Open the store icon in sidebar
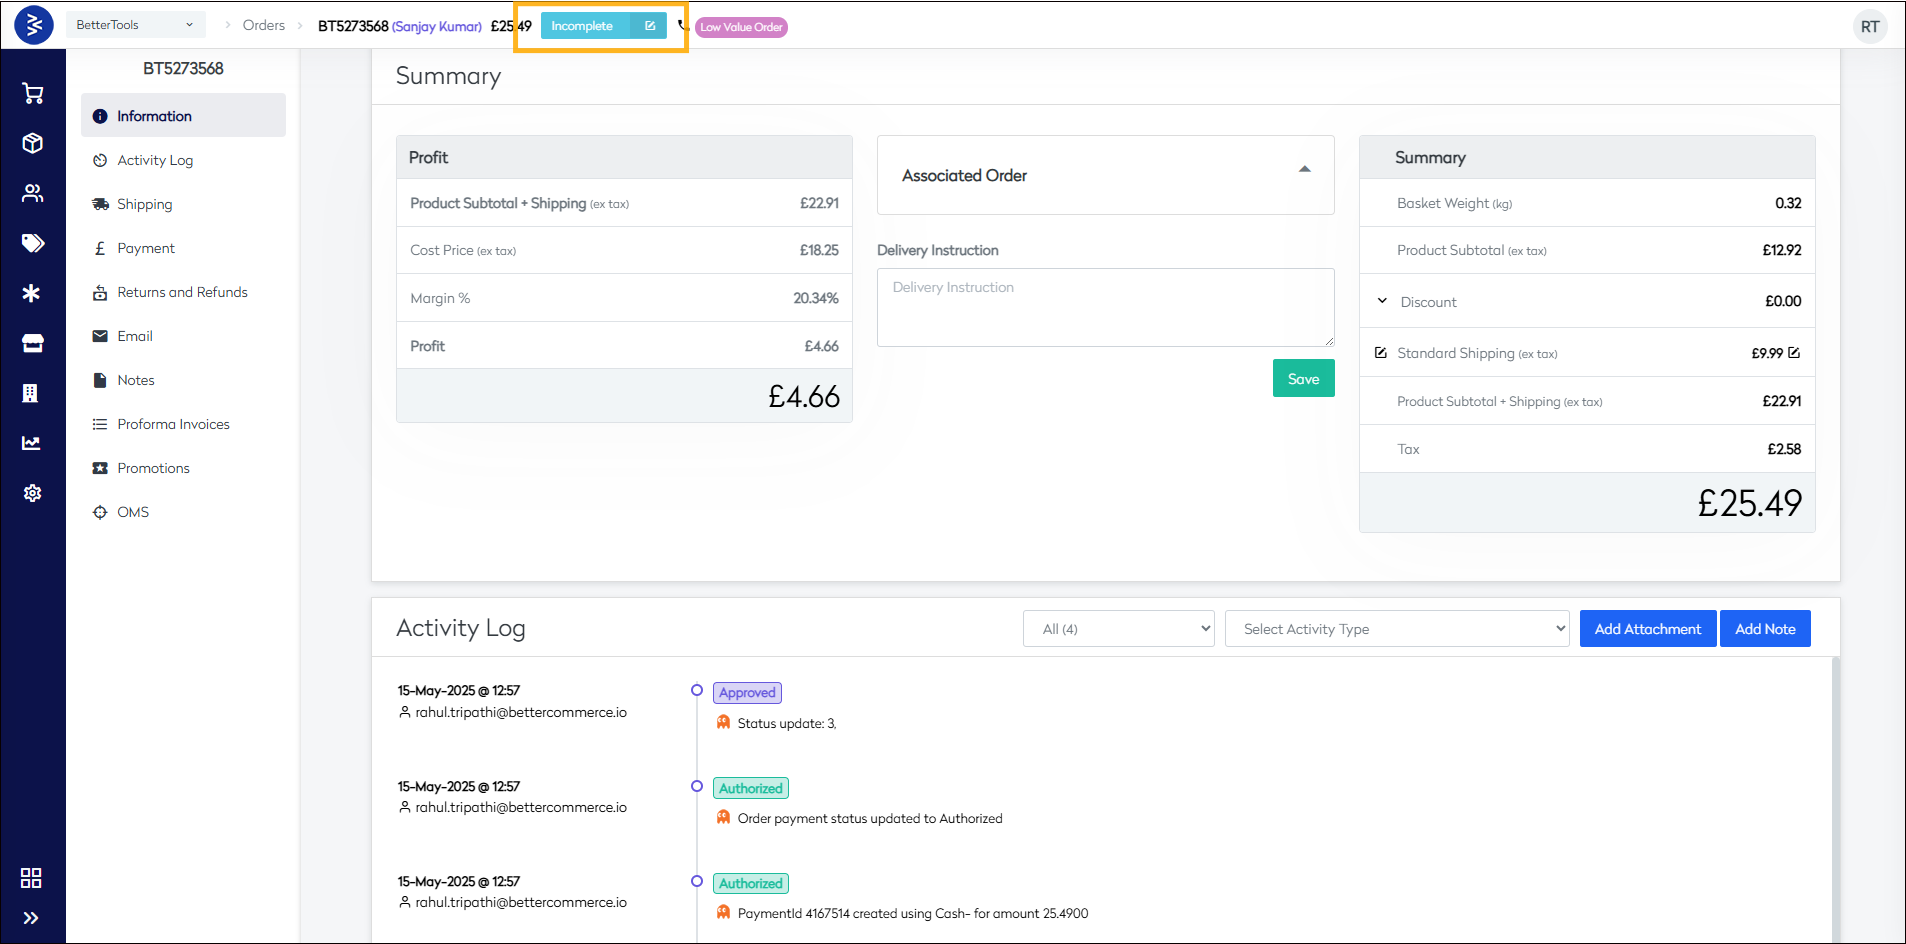1906x944 pixels. [32, 343]
